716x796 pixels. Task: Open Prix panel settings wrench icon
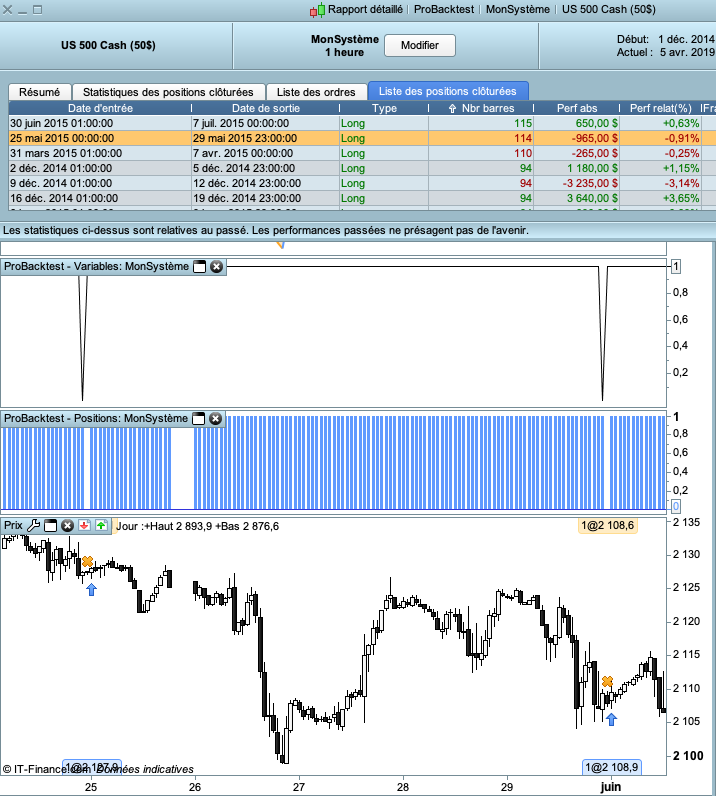34,525
